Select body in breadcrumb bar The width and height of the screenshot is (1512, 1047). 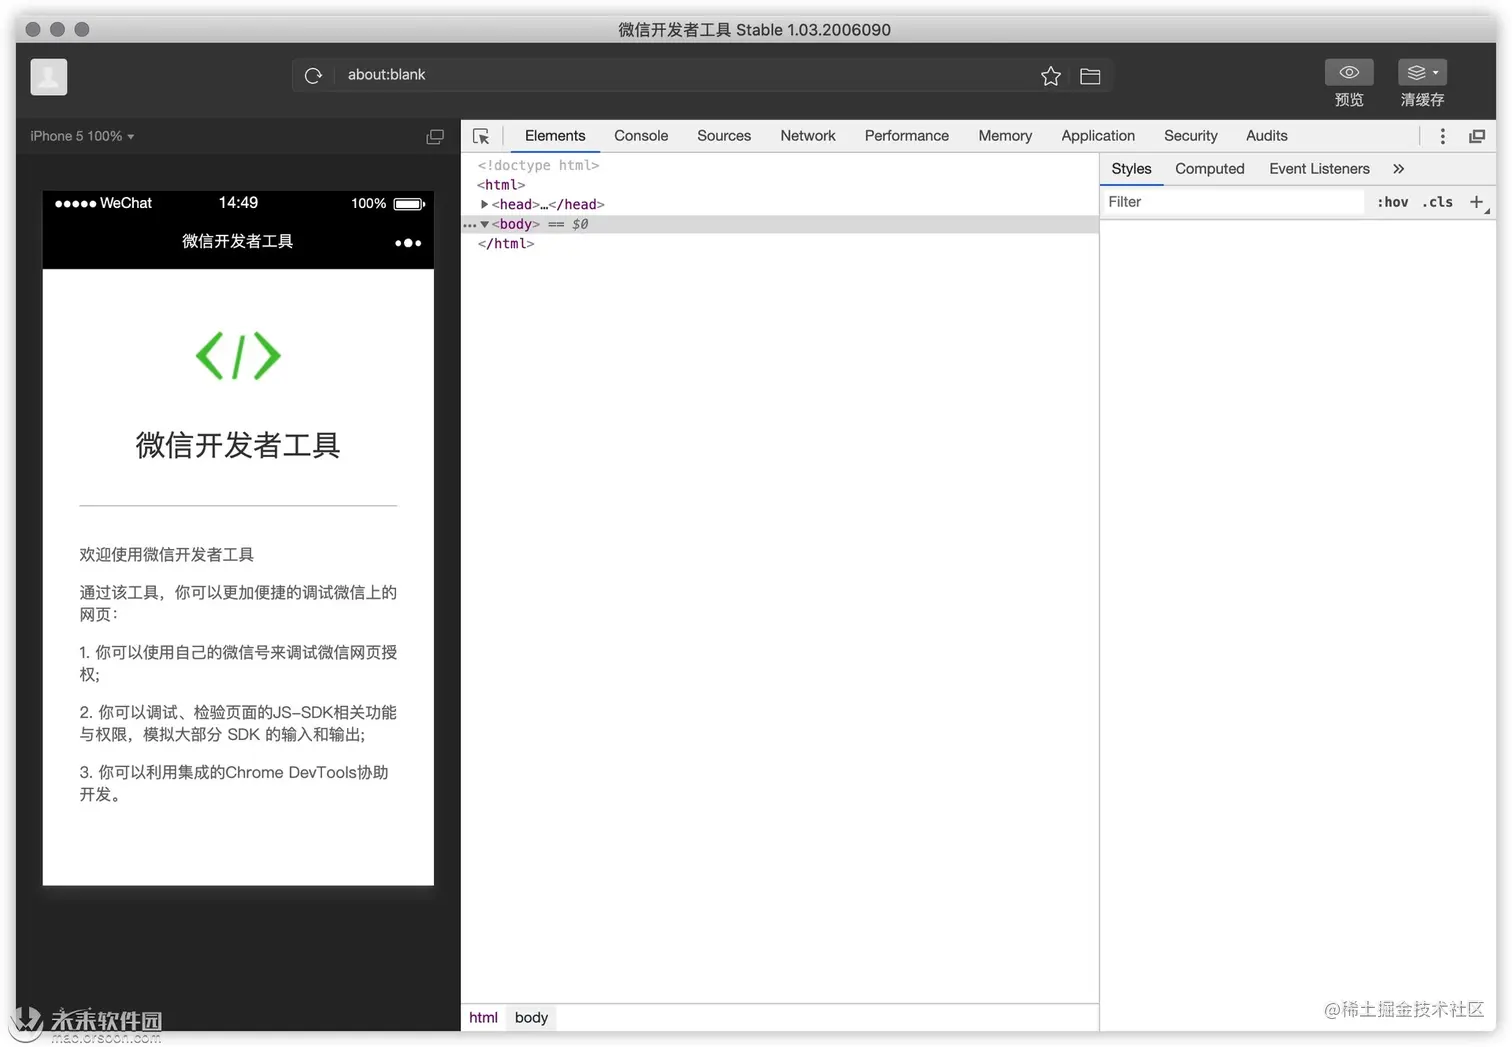(531, 1017)
